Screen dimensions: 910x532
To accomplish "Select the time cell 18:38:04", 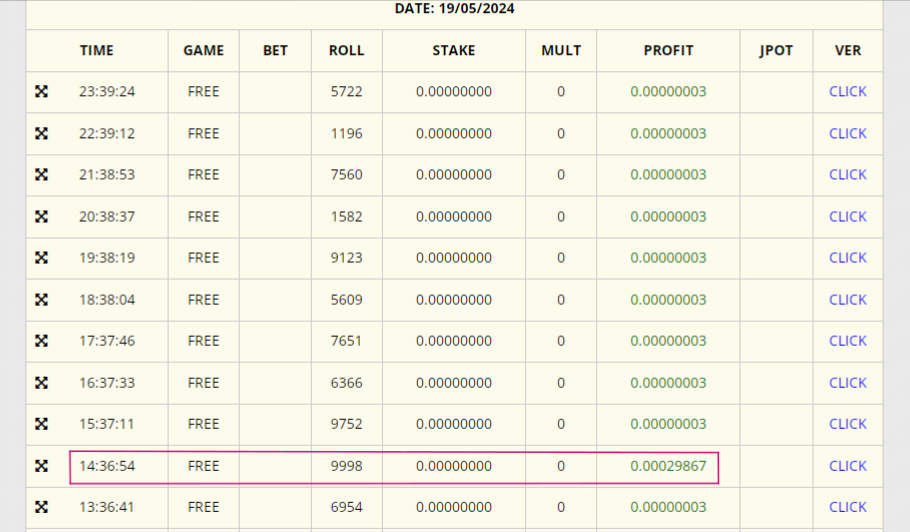I will coord(107,299).
